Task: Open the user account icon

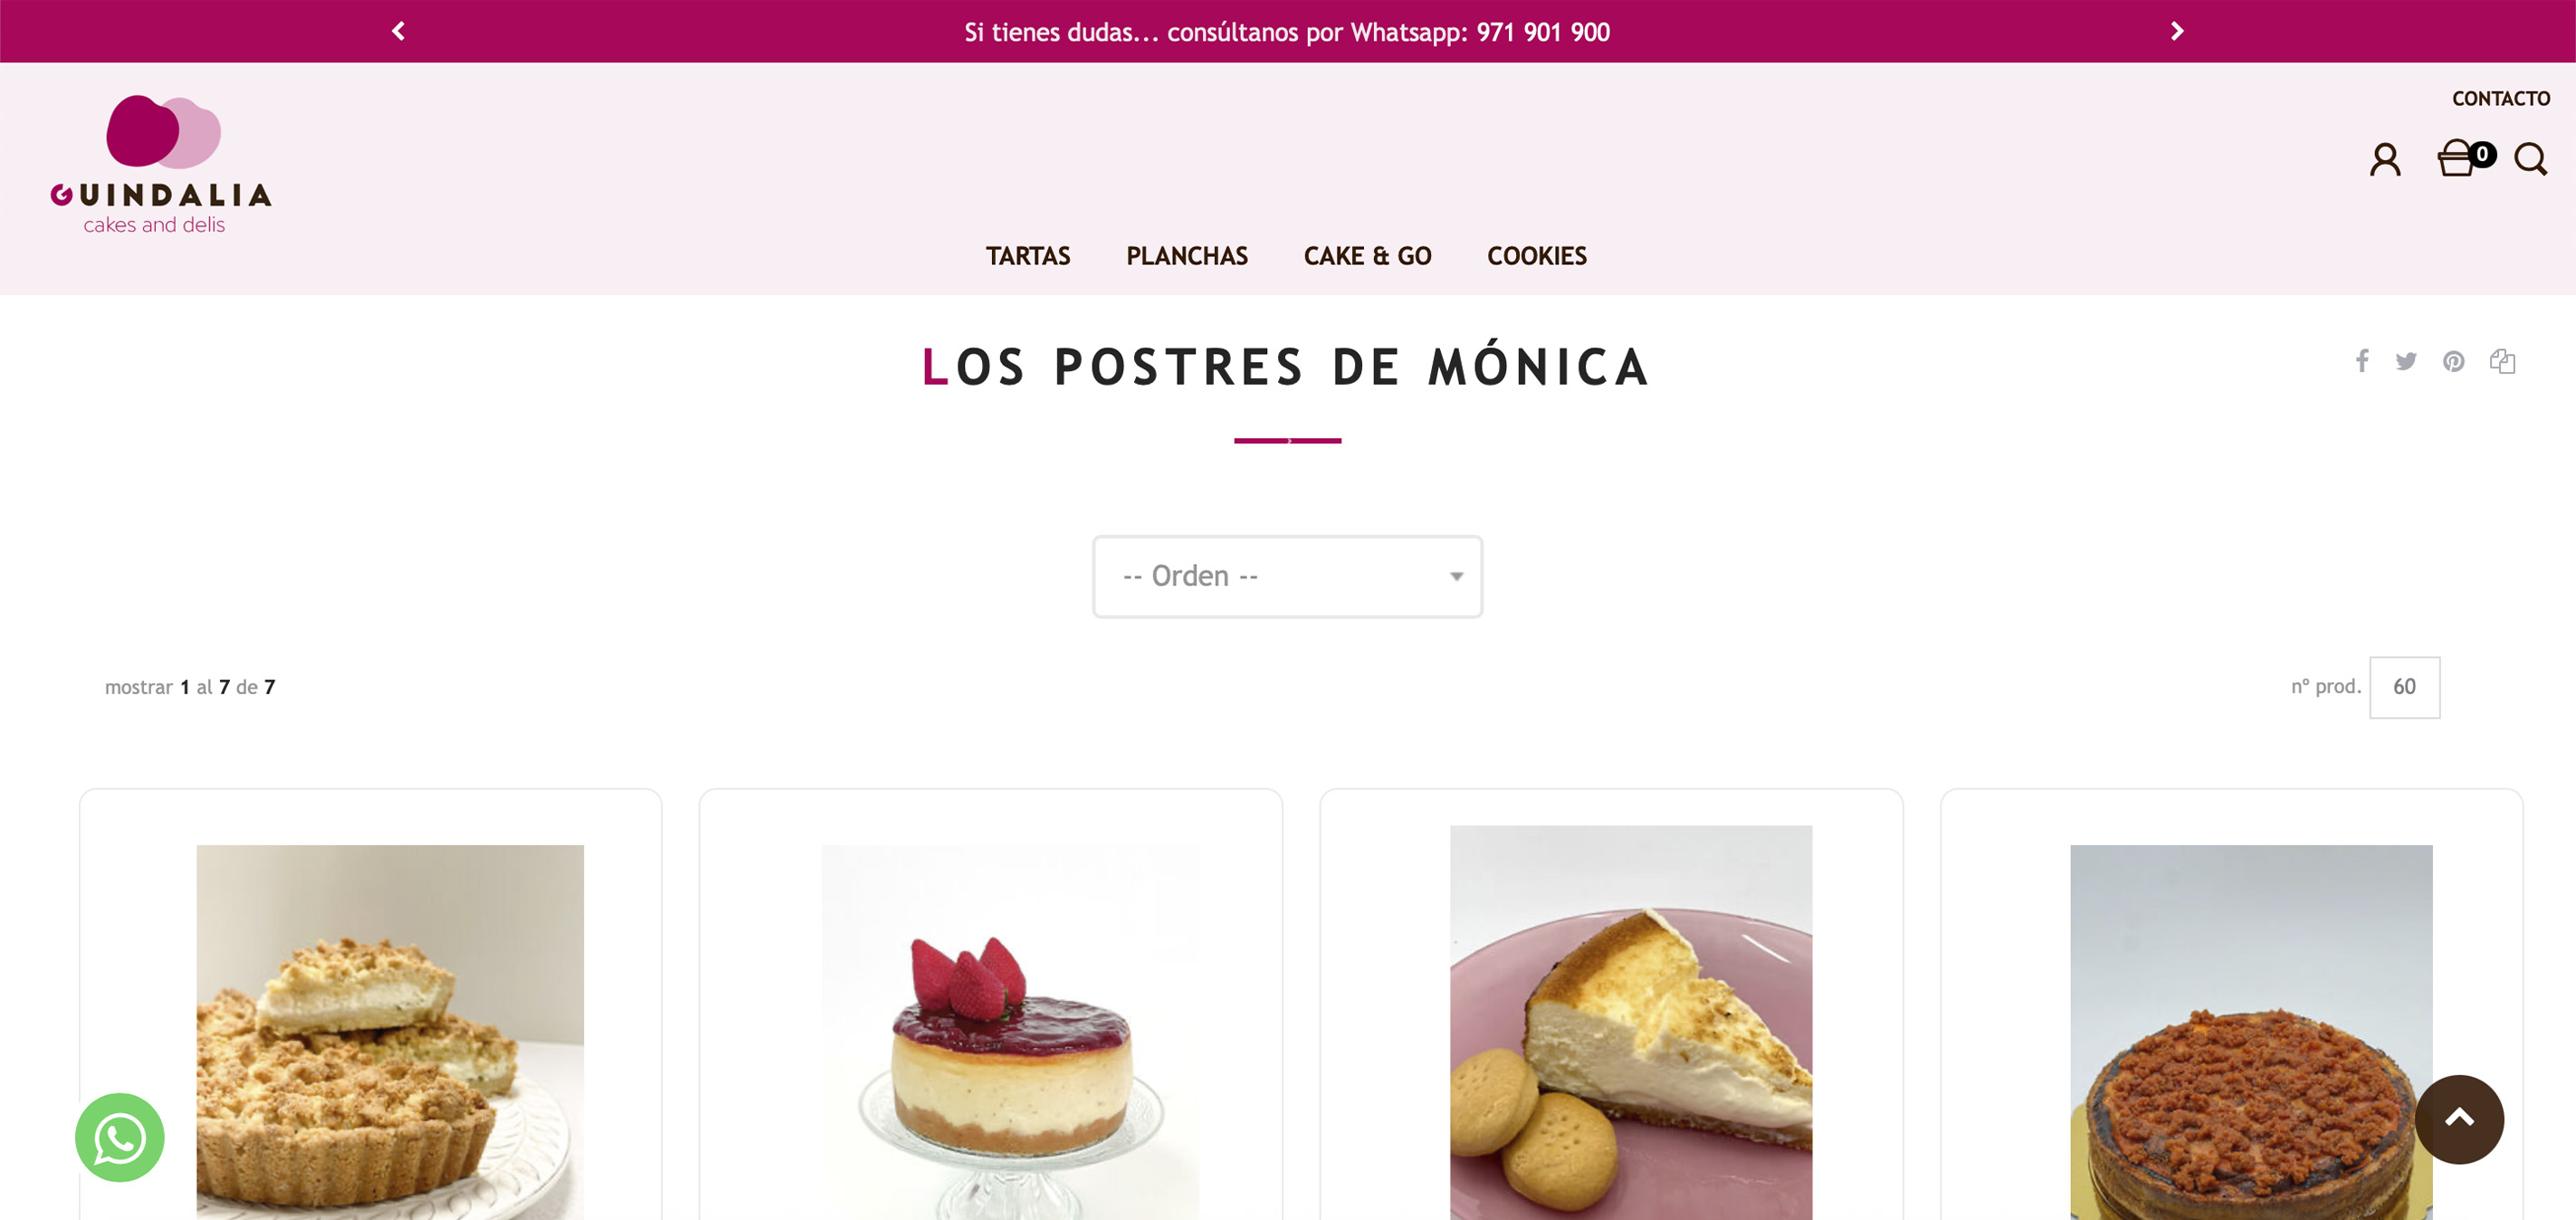Action: [2384, 159]
